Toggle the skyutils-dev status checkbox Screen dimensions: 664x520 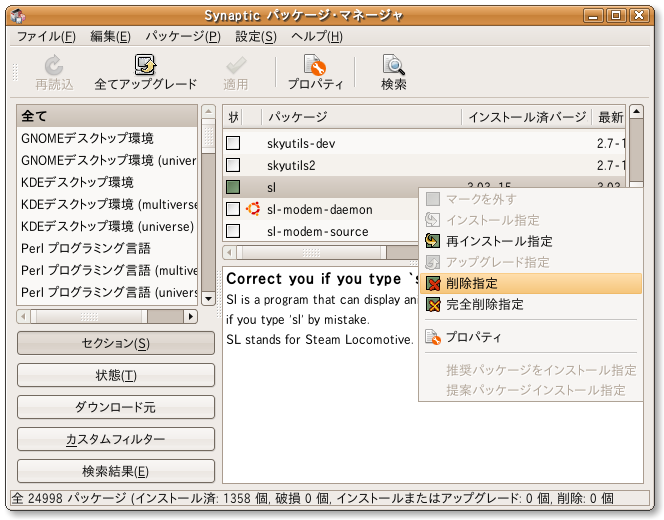233,143
